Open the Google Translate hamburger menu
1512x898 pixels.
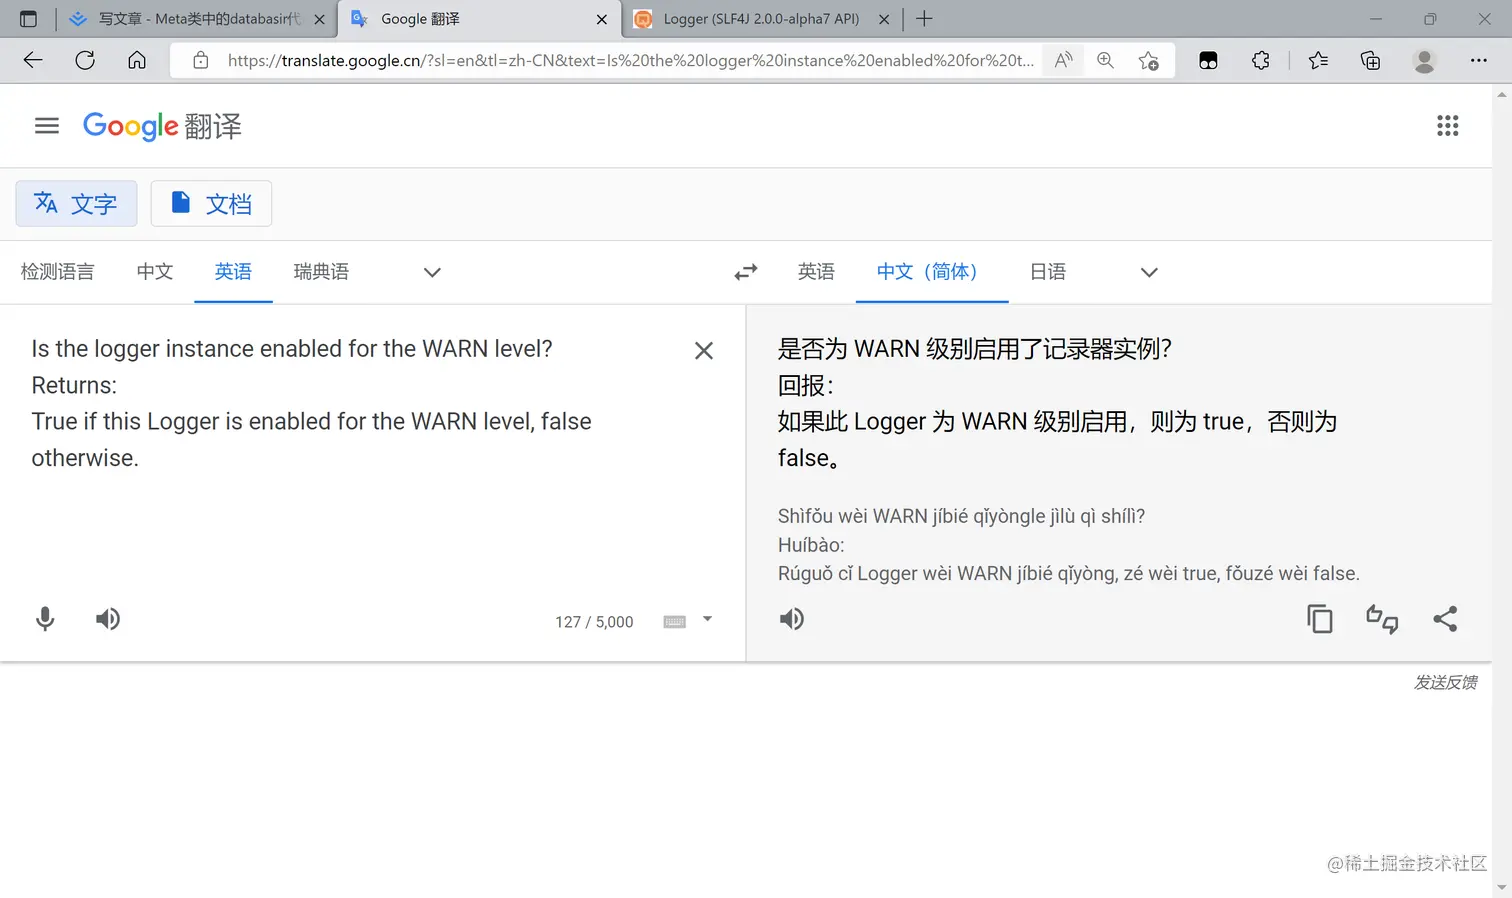(x=47, y=126)
